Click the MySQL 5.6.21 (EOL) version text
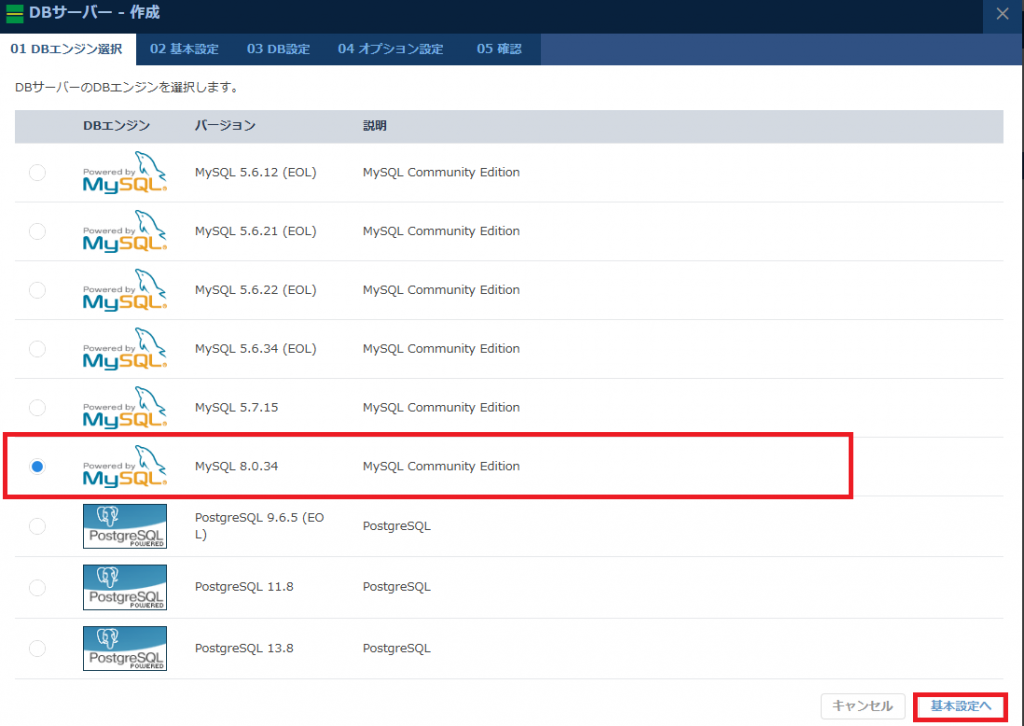Screen dimensions: 1024x726 [255, 231]
